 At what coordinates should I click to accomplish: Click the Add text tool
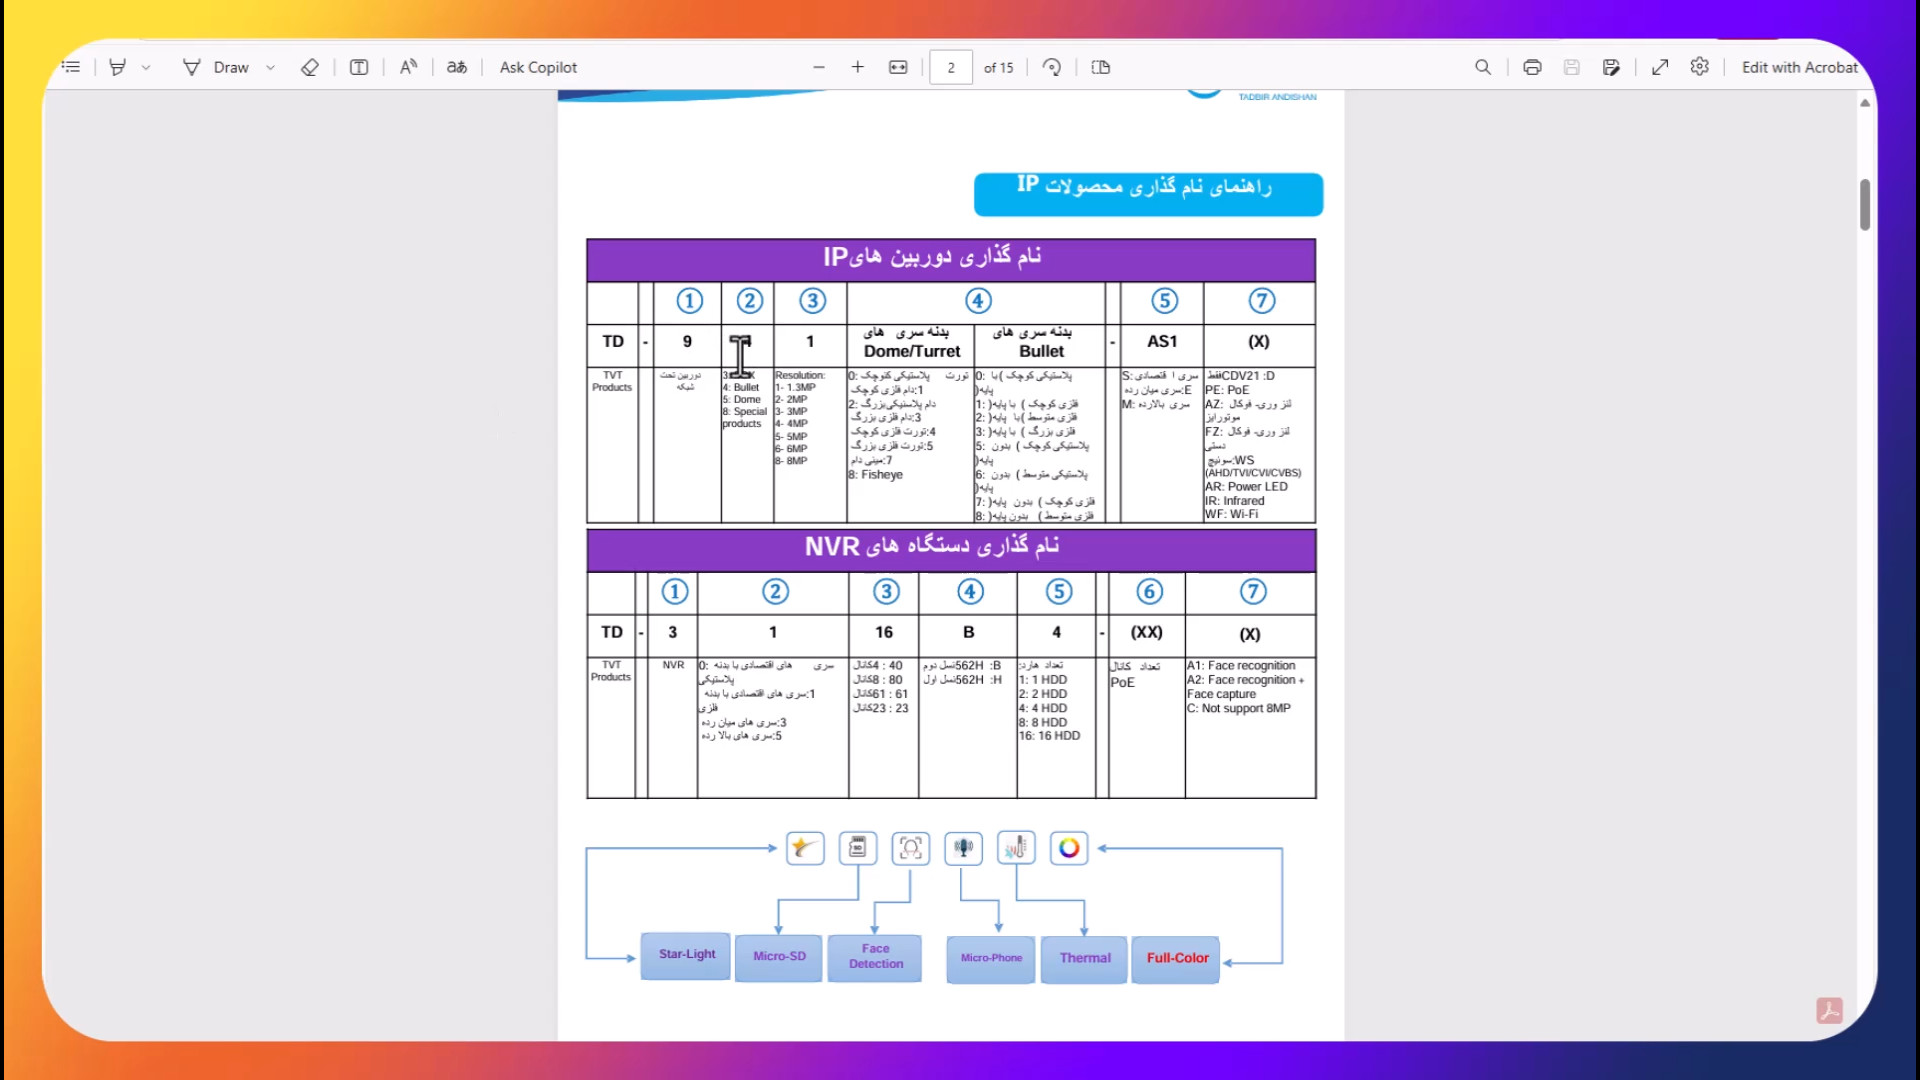point(359,67)
